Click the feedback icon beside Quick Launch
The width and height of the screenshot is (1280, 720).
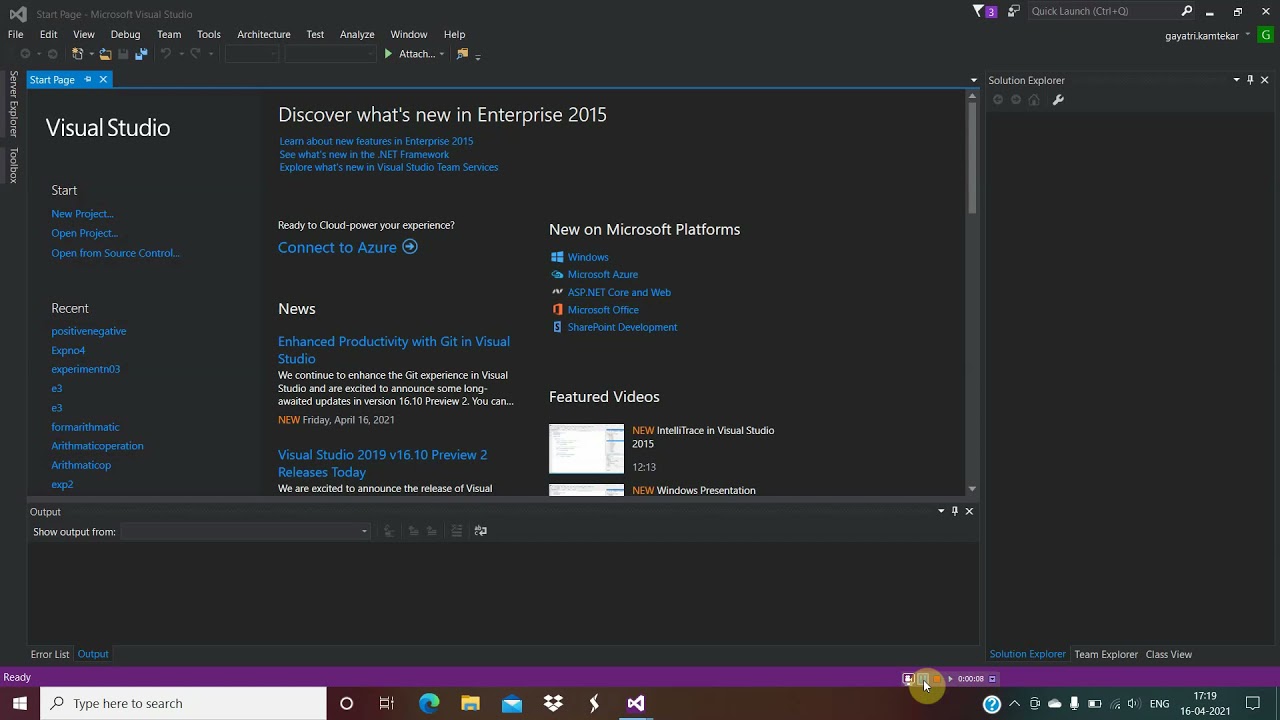[1014, 11]
